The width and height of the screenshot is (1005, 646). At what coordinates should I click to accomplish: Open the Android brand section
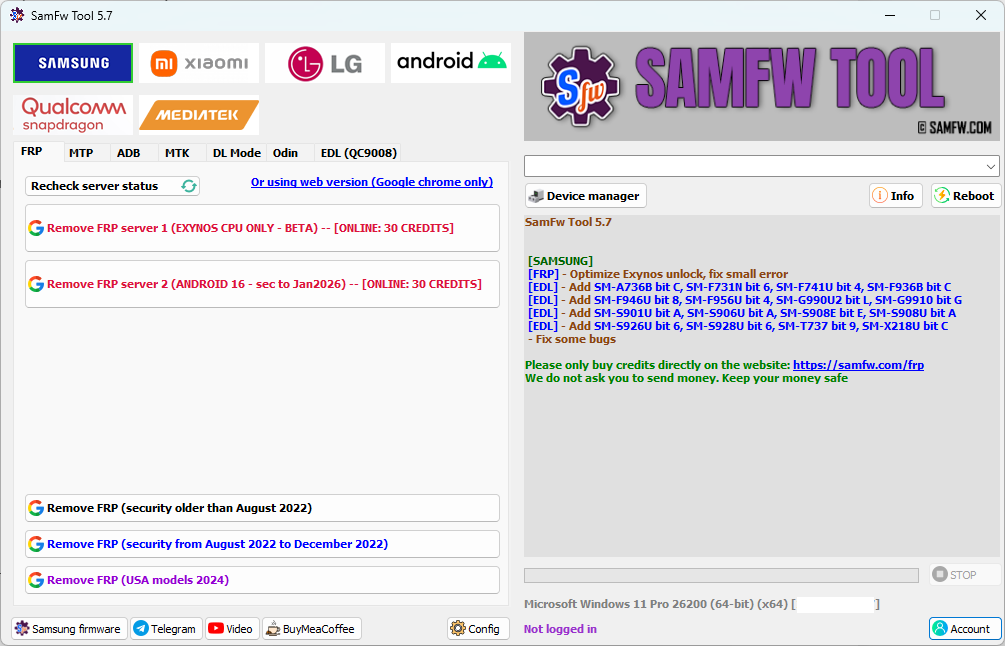click(x=451, y=63)
